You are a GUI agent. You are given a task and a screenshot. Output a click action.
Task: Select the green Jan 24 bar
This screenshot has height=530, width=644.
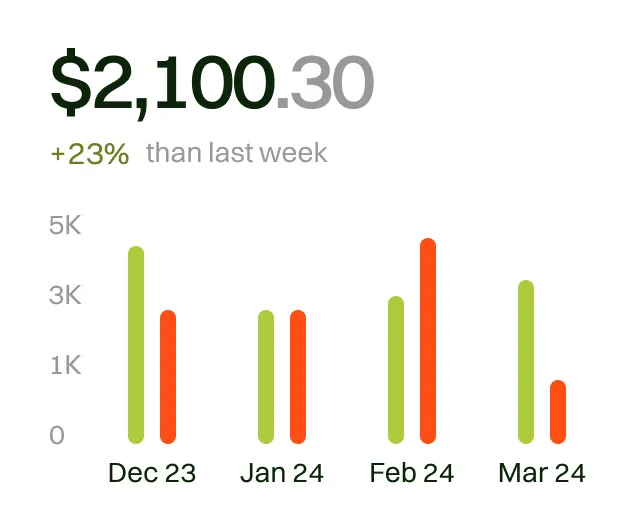266,377
